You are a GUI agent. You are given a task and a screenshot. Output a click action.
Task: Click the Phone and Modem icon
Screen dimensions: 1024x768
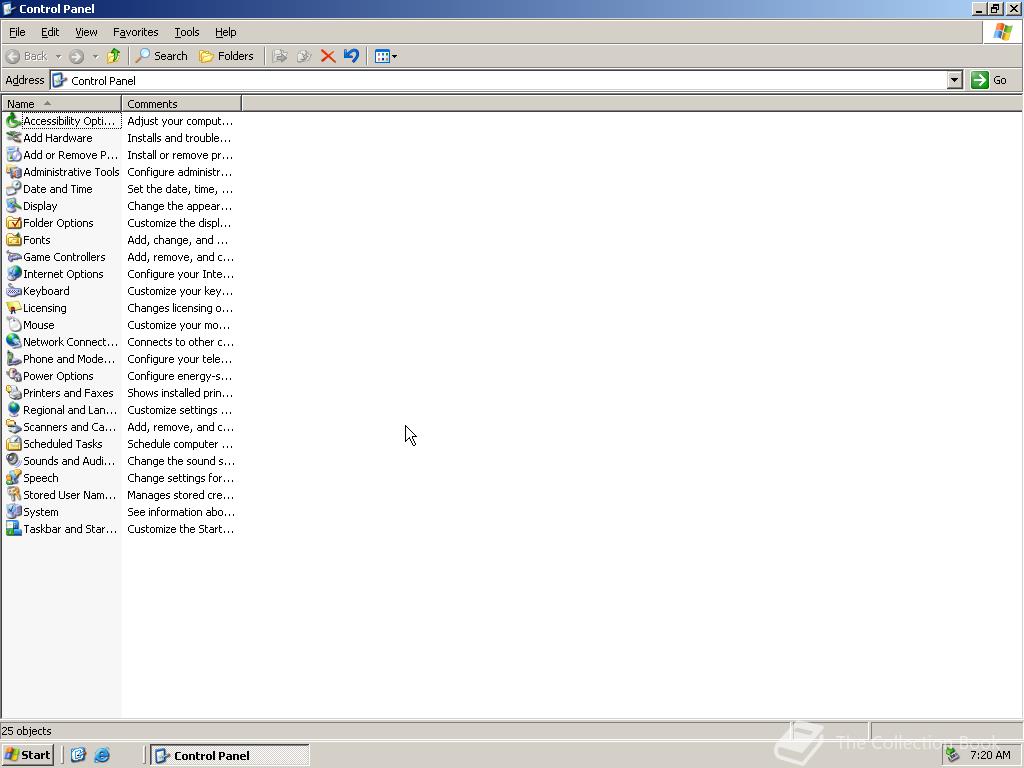(13, 359)
